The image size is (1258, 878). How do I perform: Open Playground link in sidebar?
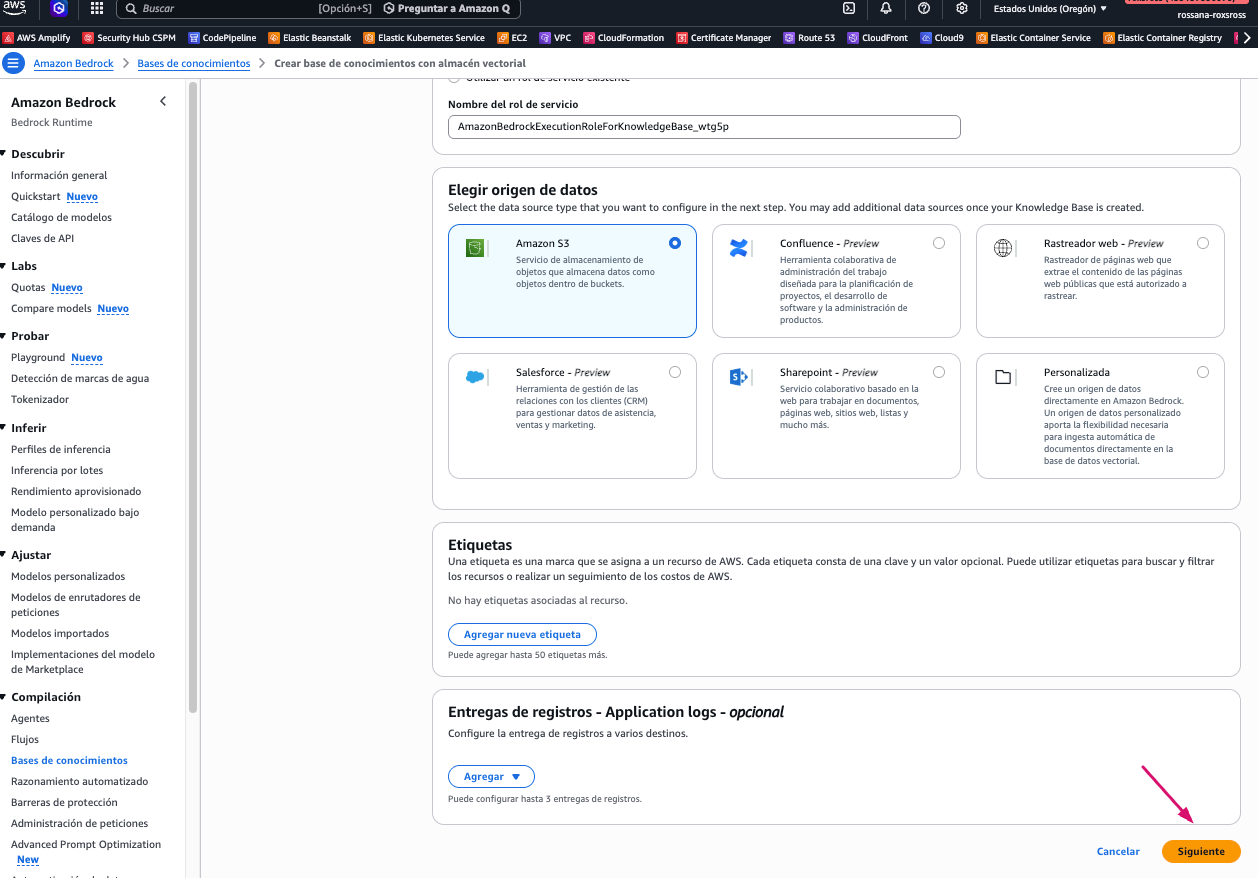[x=38, y=357]
